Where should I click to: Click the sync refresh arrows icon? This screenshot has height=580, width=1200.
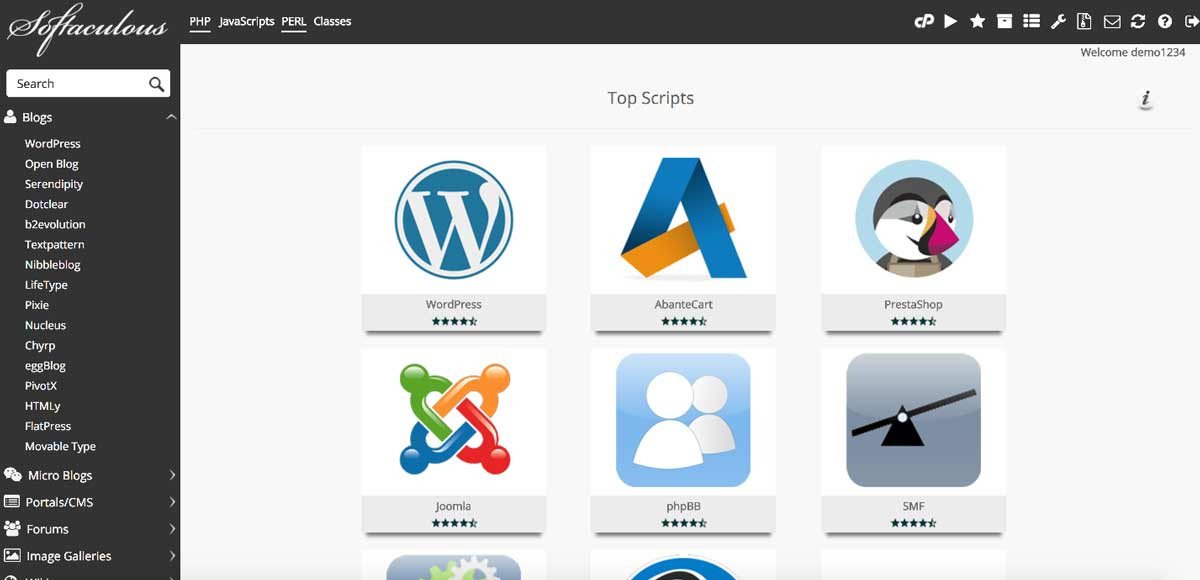click(1138, 21)
